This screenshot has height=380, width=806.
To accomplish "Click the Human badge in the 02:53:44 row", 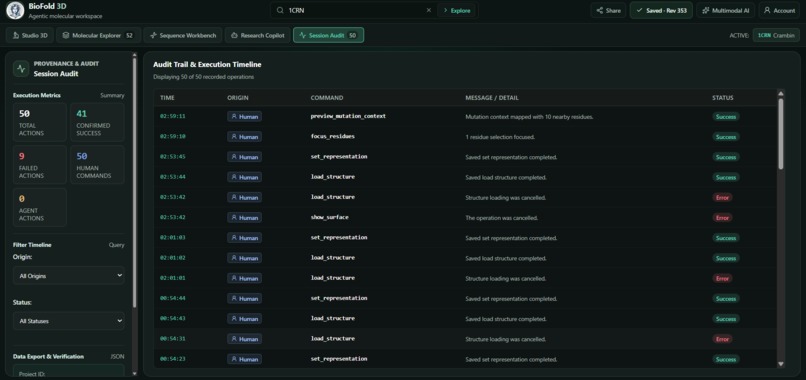I will coord(244,177).
